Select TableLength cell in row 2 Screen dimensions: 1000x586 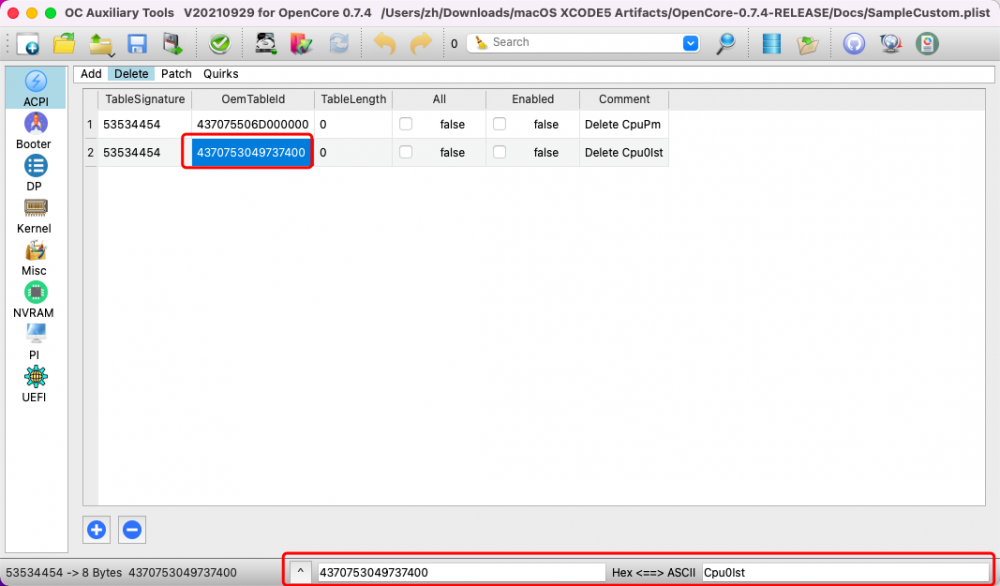[x=353, y=152]
